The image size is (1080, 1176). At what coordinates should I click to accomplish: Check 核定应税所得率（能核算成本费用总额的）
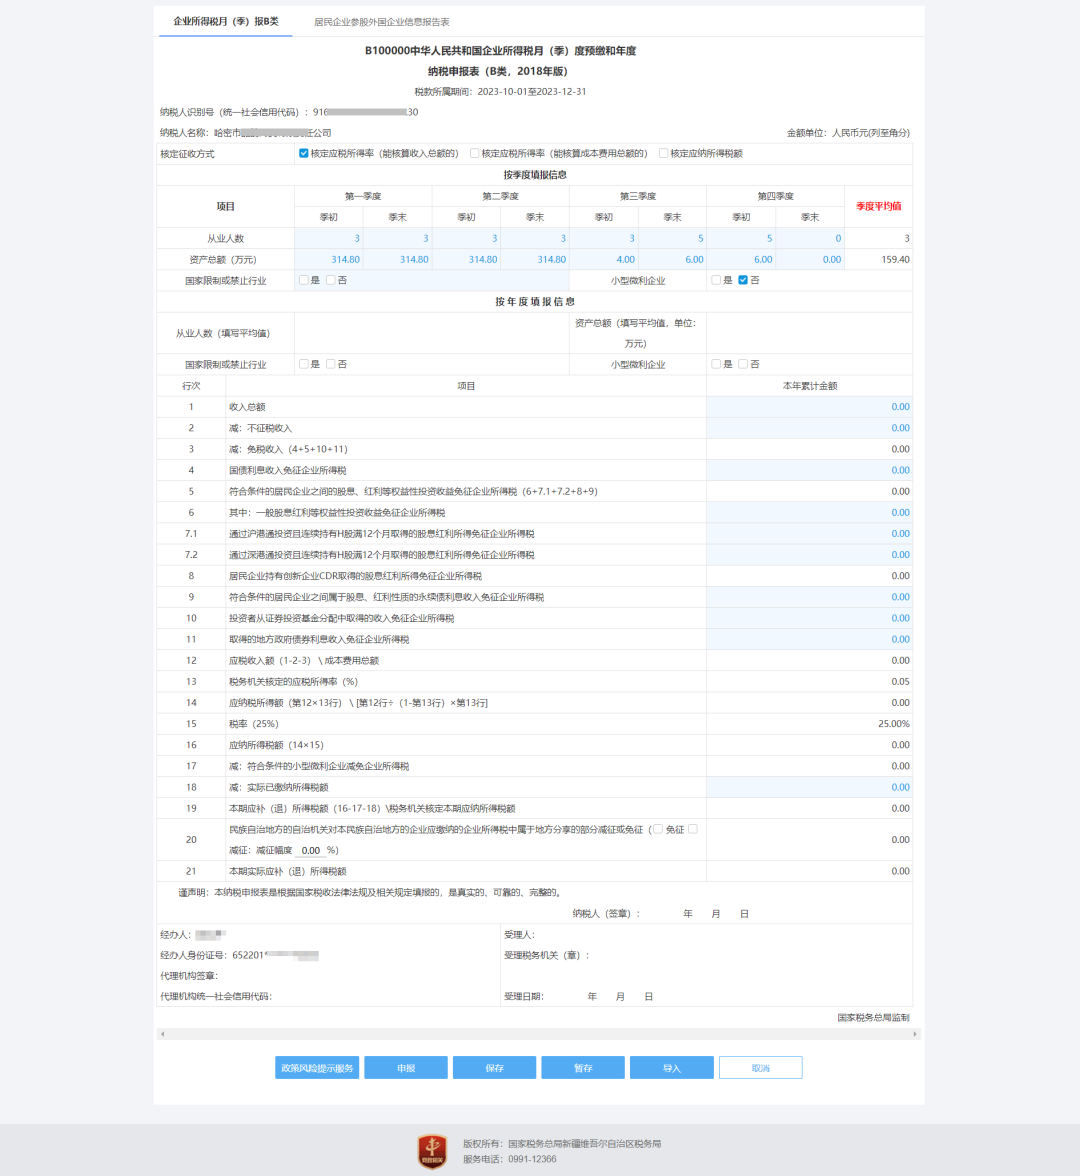475,153
